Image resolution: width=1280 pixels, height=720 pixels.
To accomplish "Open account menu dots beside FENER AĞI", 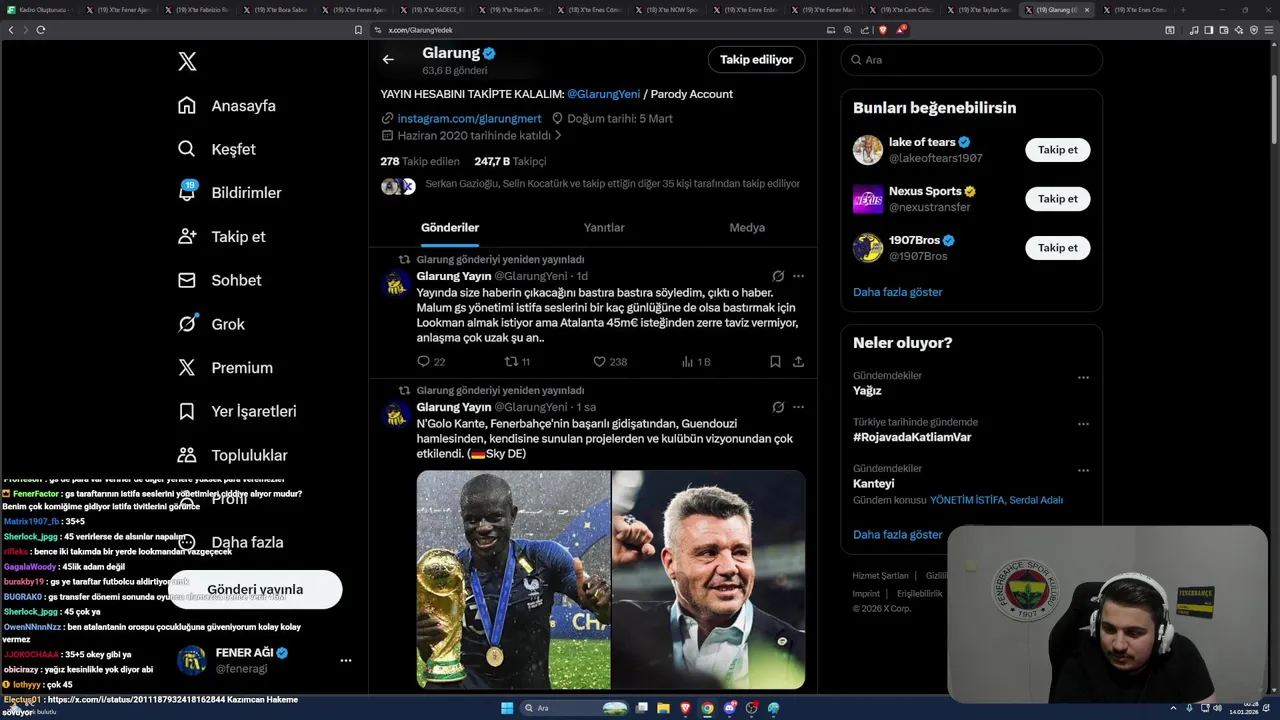I will point(345,660).
